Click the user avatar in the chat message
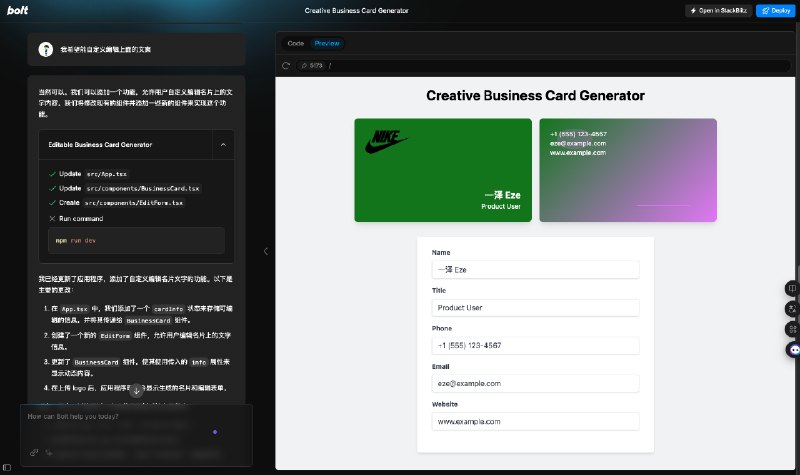800x475 pixels. [46, 49]
